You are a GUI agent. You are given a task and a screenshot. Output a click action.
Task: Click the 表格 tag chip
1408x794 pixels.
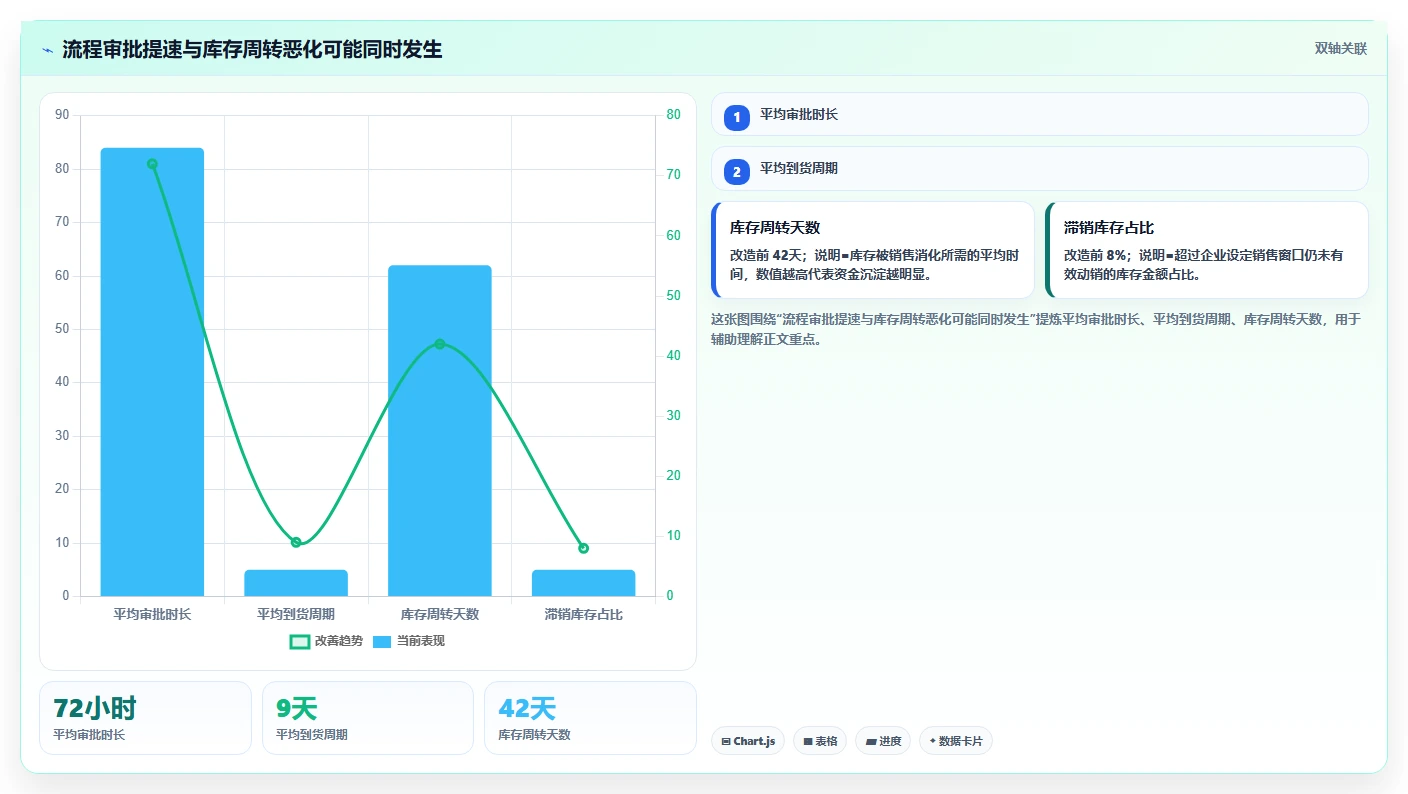(820, 741)
